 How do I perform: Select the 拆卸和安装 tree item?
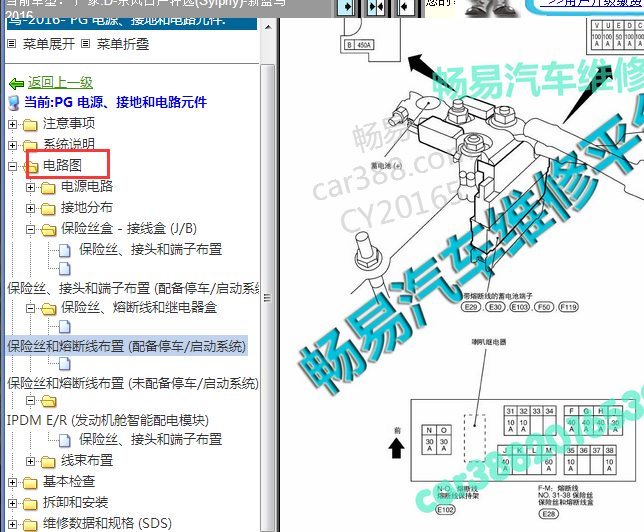click(x=76, y=502)
